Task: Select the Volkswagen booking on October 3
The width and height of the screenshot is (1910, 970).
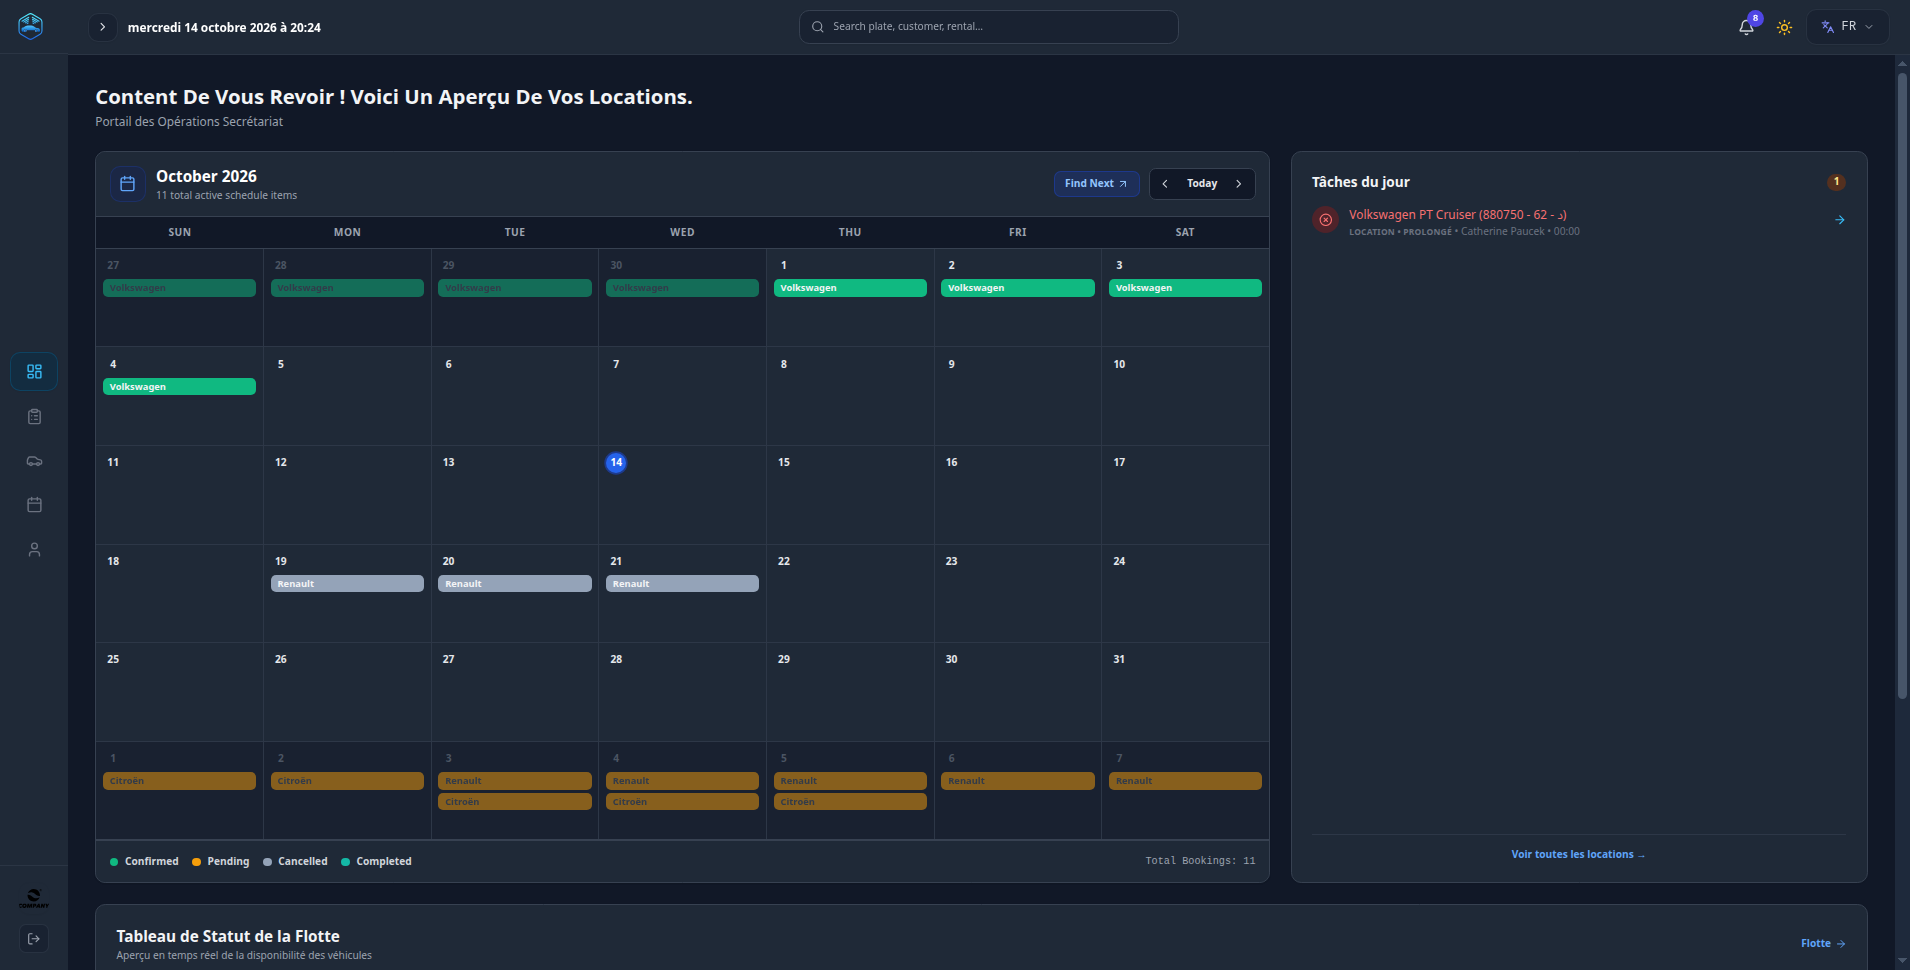Action: pyautogui.click(x=1185, y=288)
